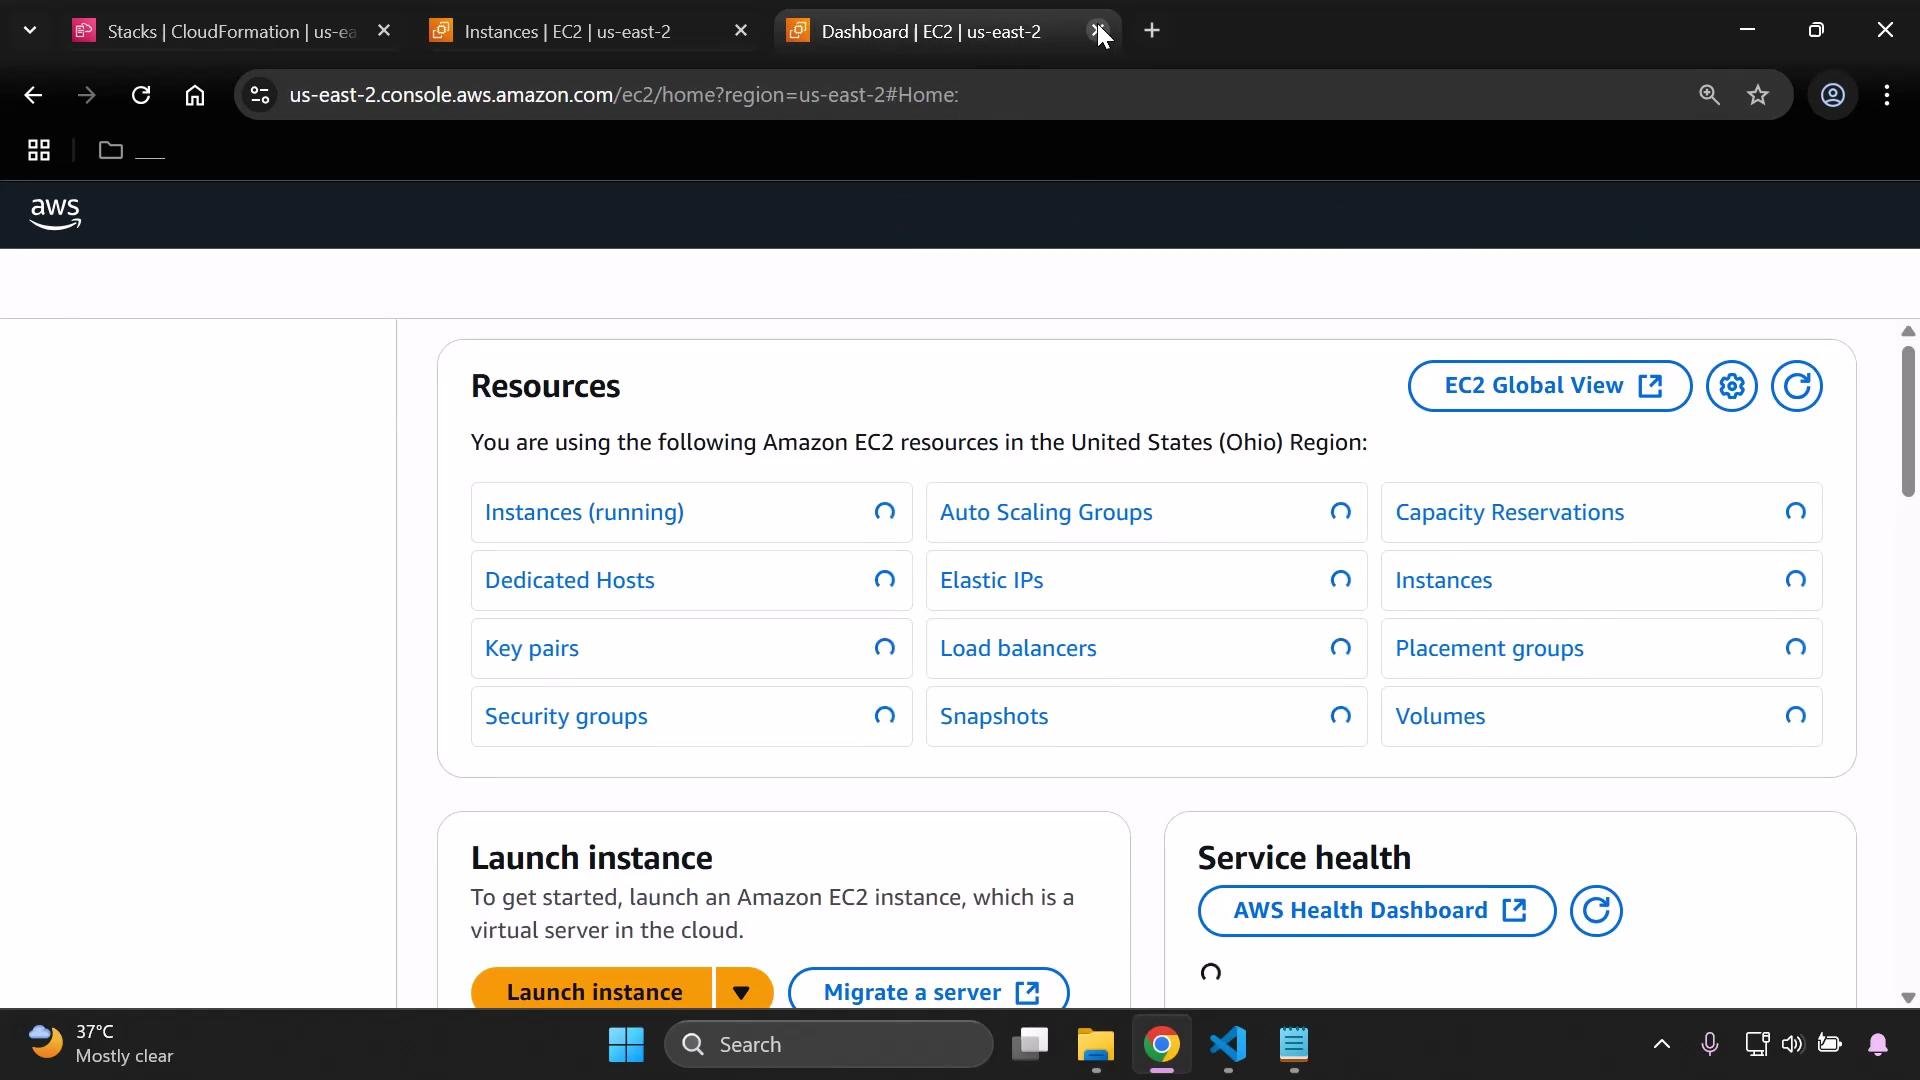Open Instances (running) resource link

584,512
